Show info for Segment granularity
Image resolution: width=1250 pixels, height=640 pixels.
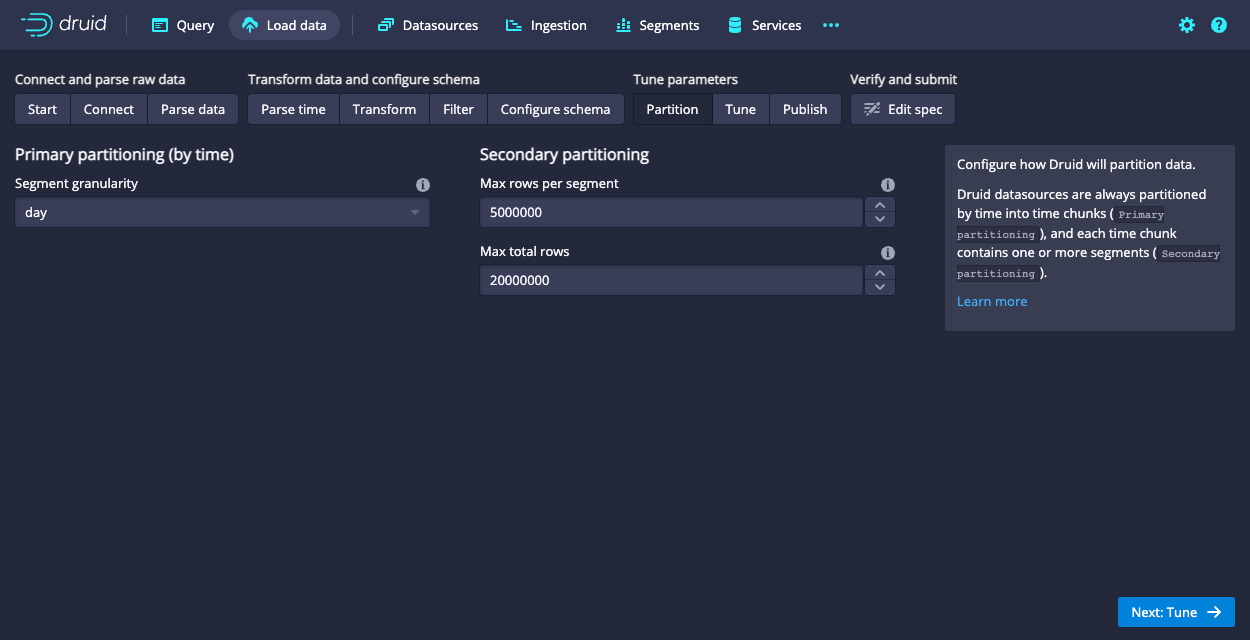point(423,185)
